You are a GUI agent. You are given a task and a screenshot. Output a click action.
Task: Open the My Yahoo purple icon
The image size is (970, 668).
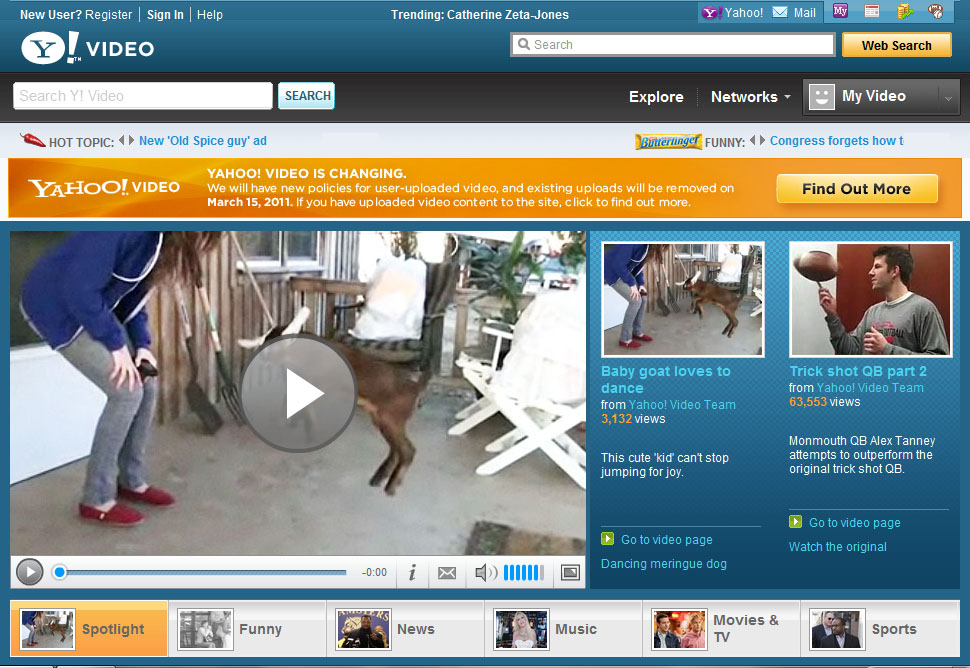click(x=840, y=11)
